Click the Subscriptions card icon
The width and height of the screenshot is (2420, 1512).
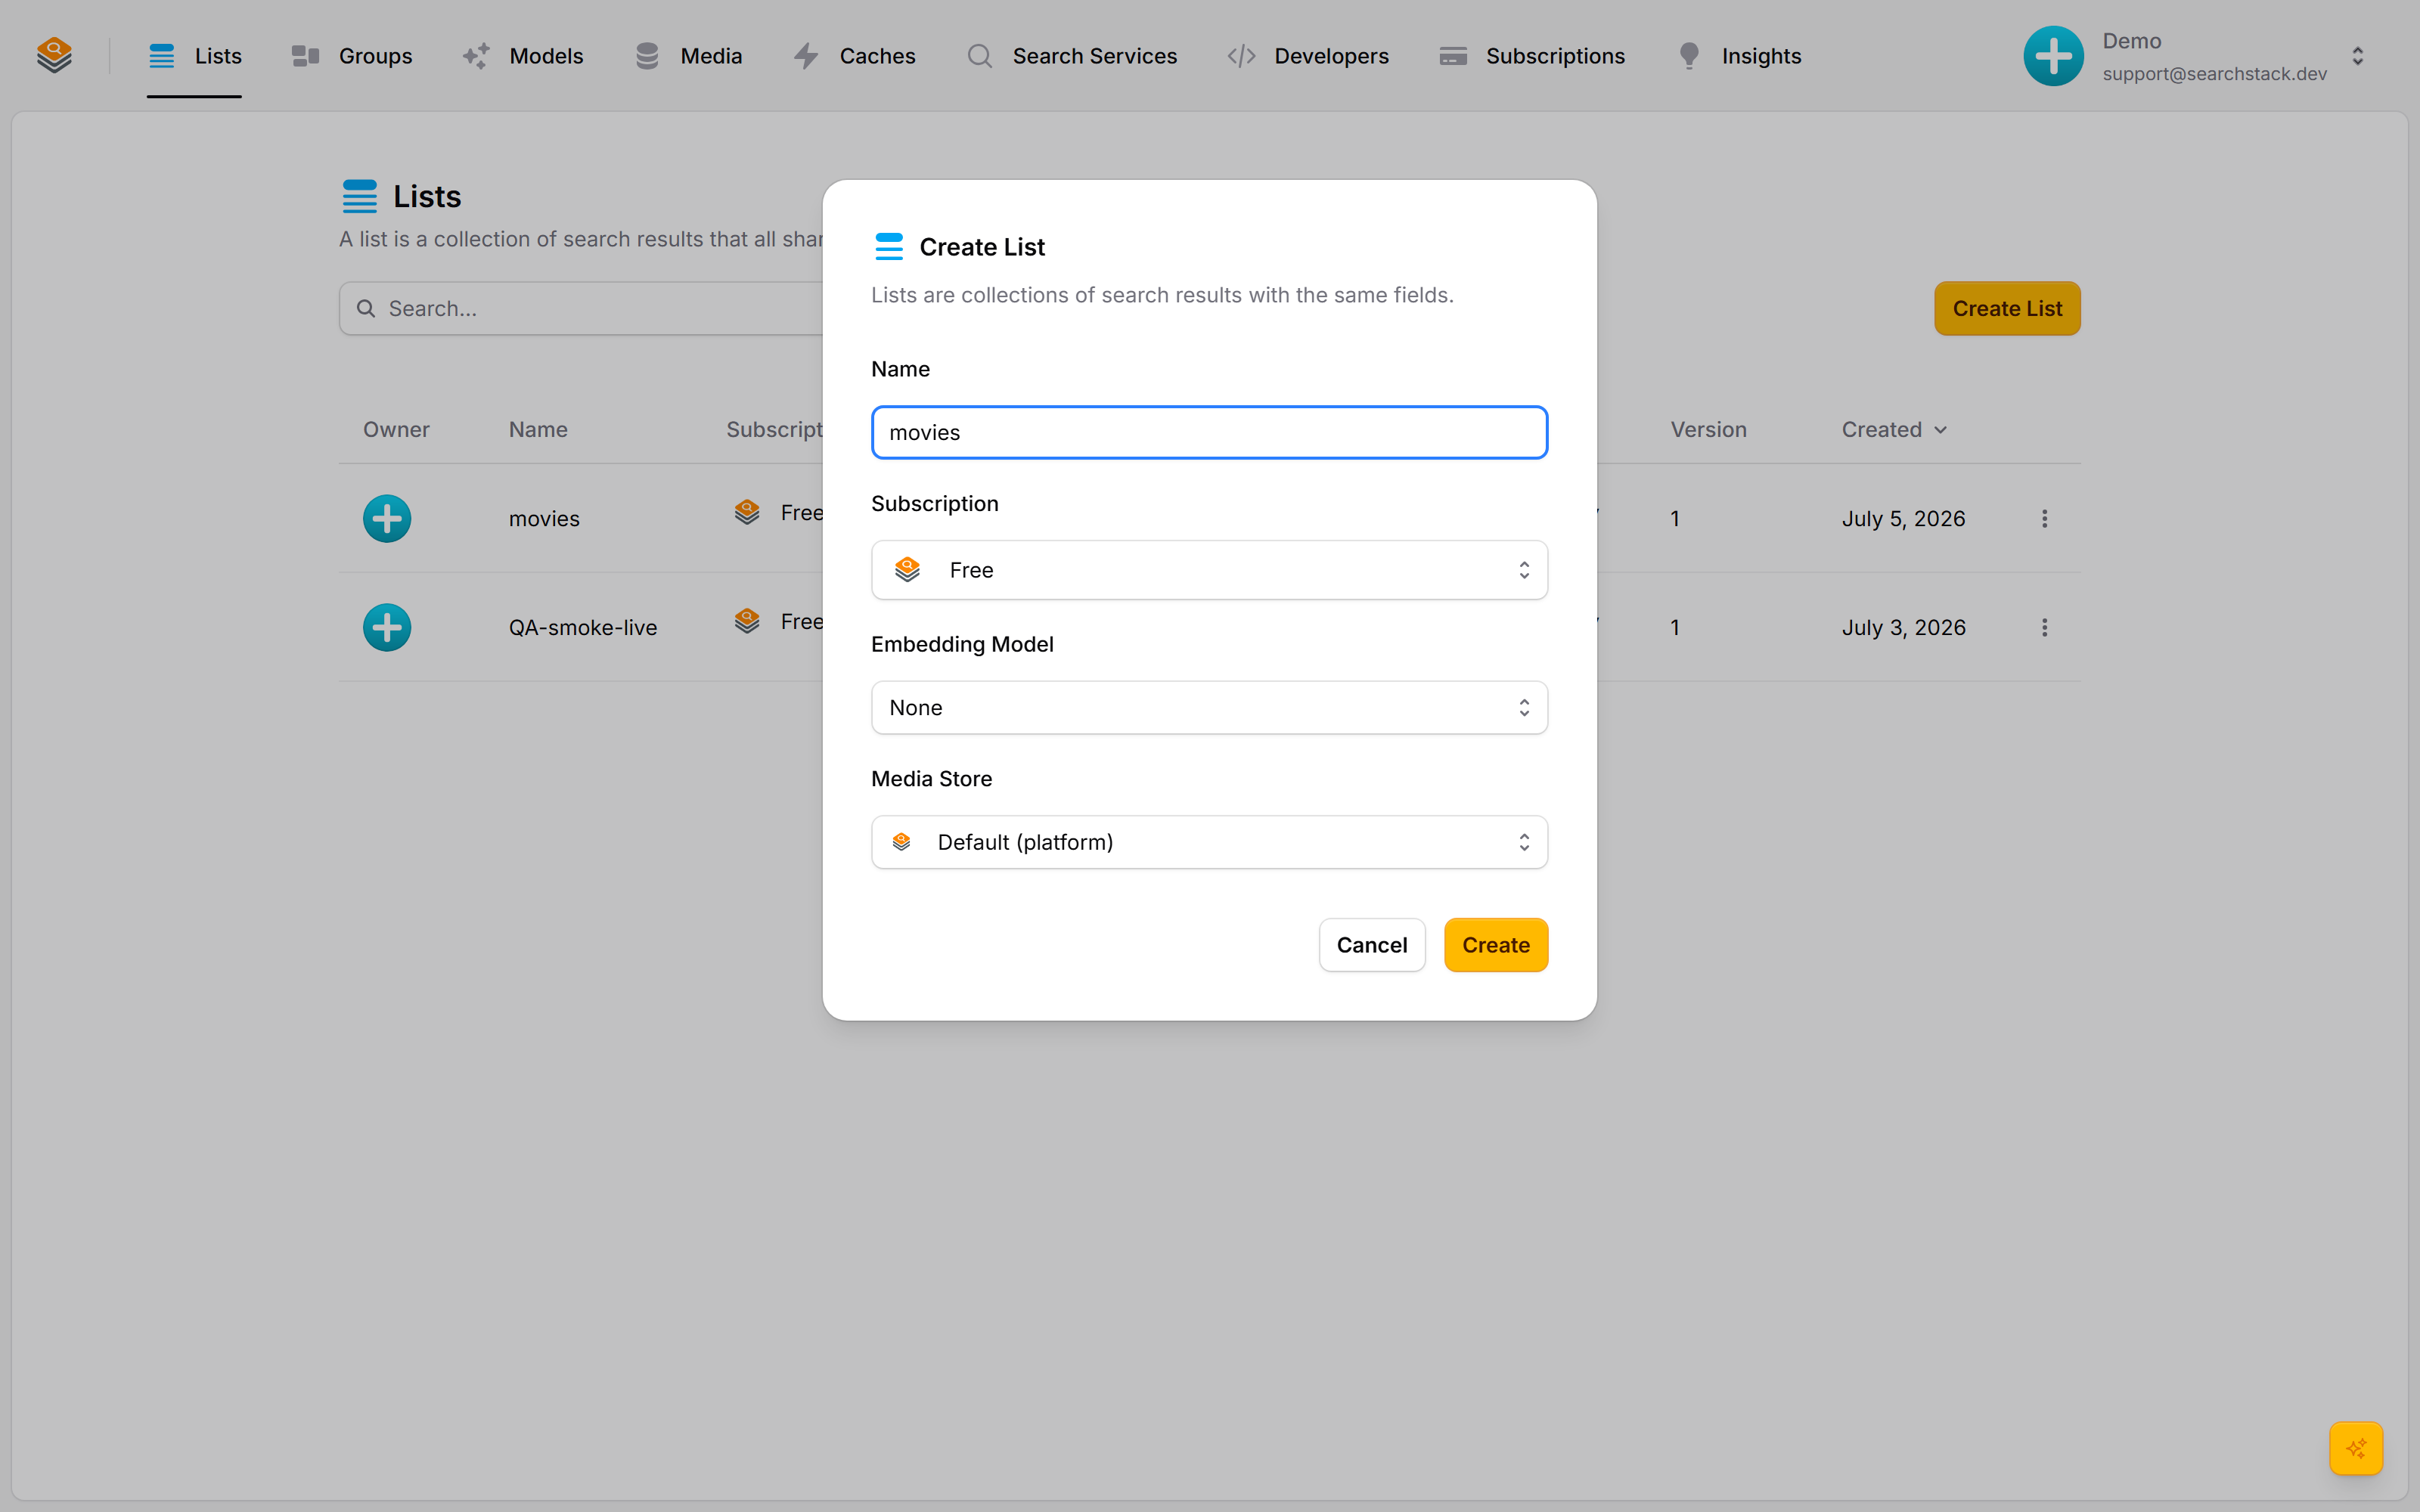[x=1453, y=56]
